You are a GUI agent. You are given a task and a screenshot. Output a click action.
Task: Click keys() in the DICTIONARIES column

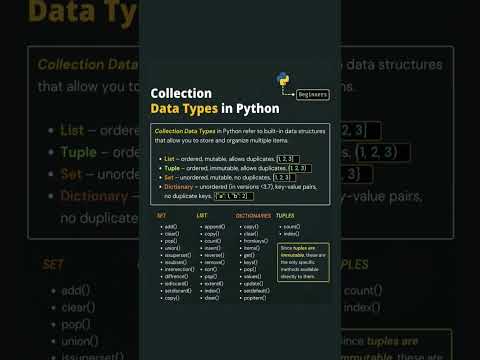(250, 262)
